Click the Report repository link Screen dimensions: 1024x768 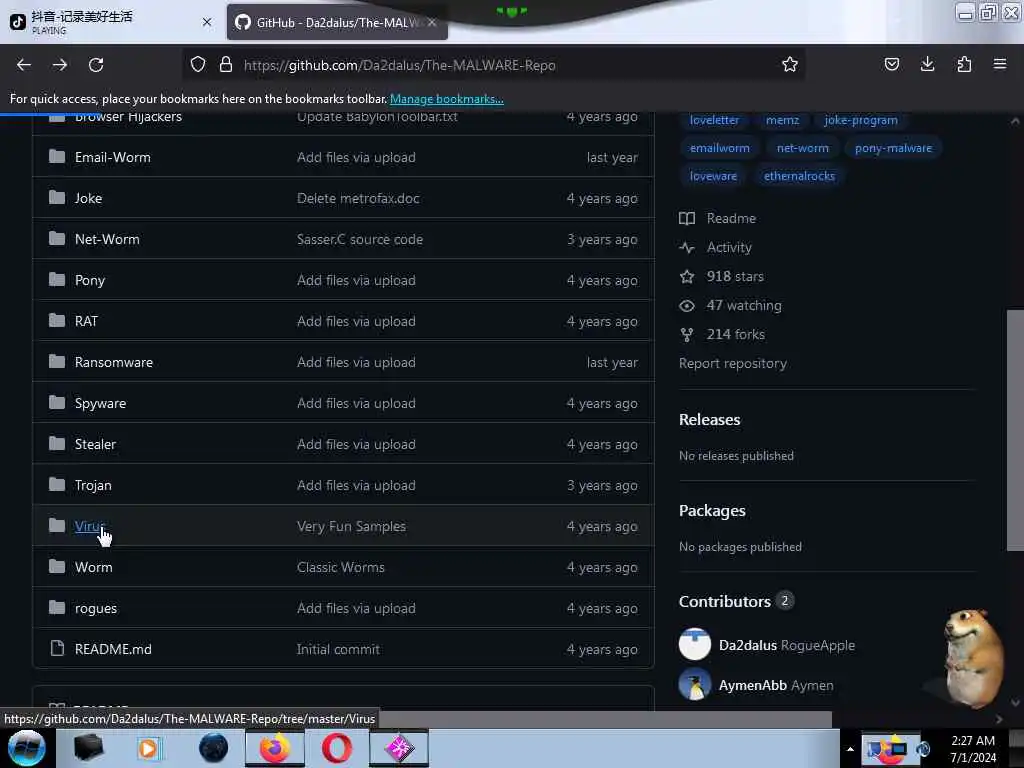pyautogui.click(x=733, y=364)
